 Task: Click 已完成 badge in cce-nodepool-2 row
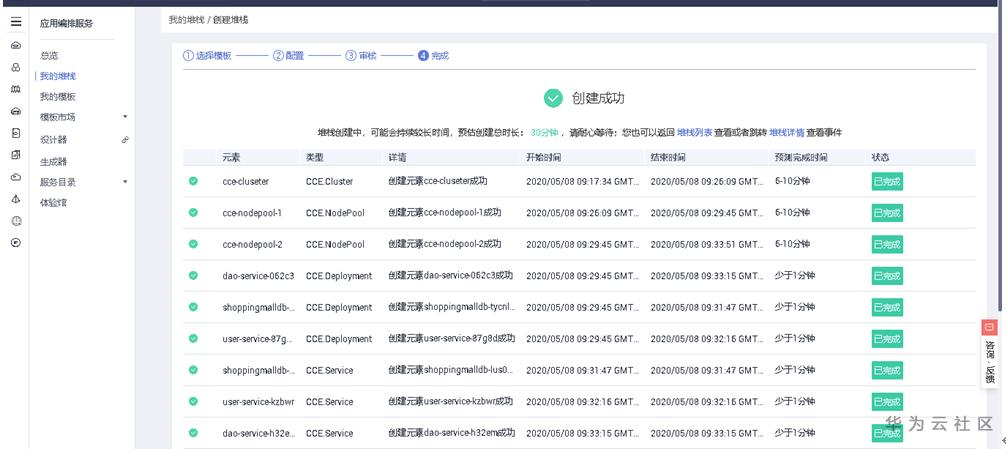coord(887,244)
